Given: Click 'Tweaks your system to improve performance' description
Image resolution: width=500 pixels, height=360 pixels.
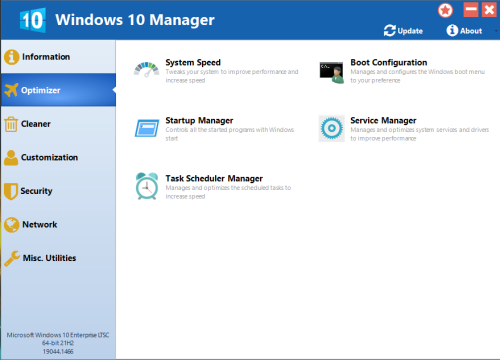Looking at the screenshot, I should (x=232, y=76).
